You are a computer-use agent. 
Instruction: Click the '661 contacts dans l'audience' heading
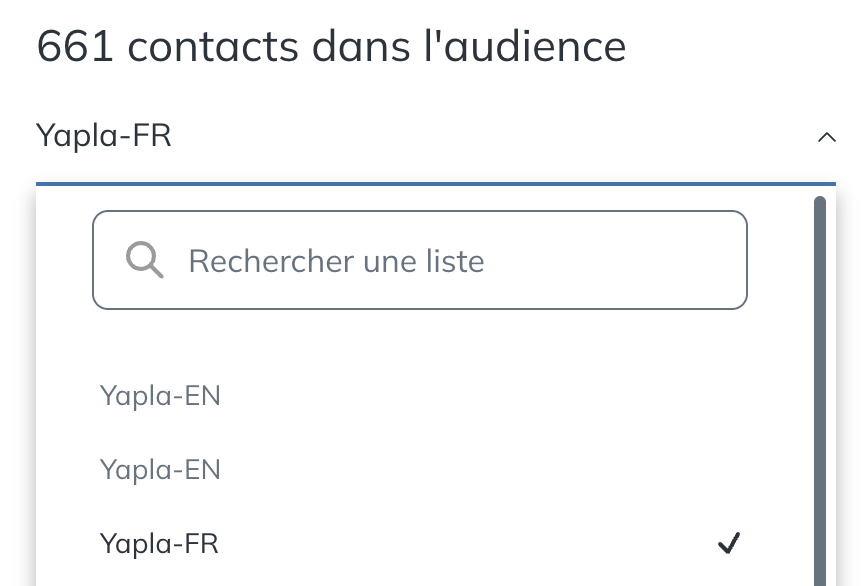click(331, 46)
